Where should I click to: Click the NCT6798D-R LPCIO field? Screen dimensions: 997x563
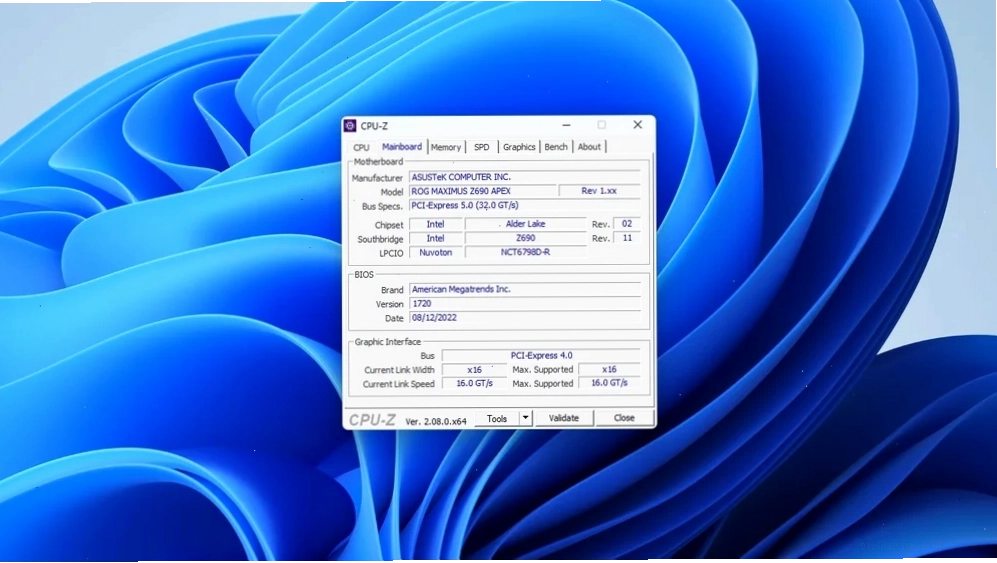pos(525,253)
